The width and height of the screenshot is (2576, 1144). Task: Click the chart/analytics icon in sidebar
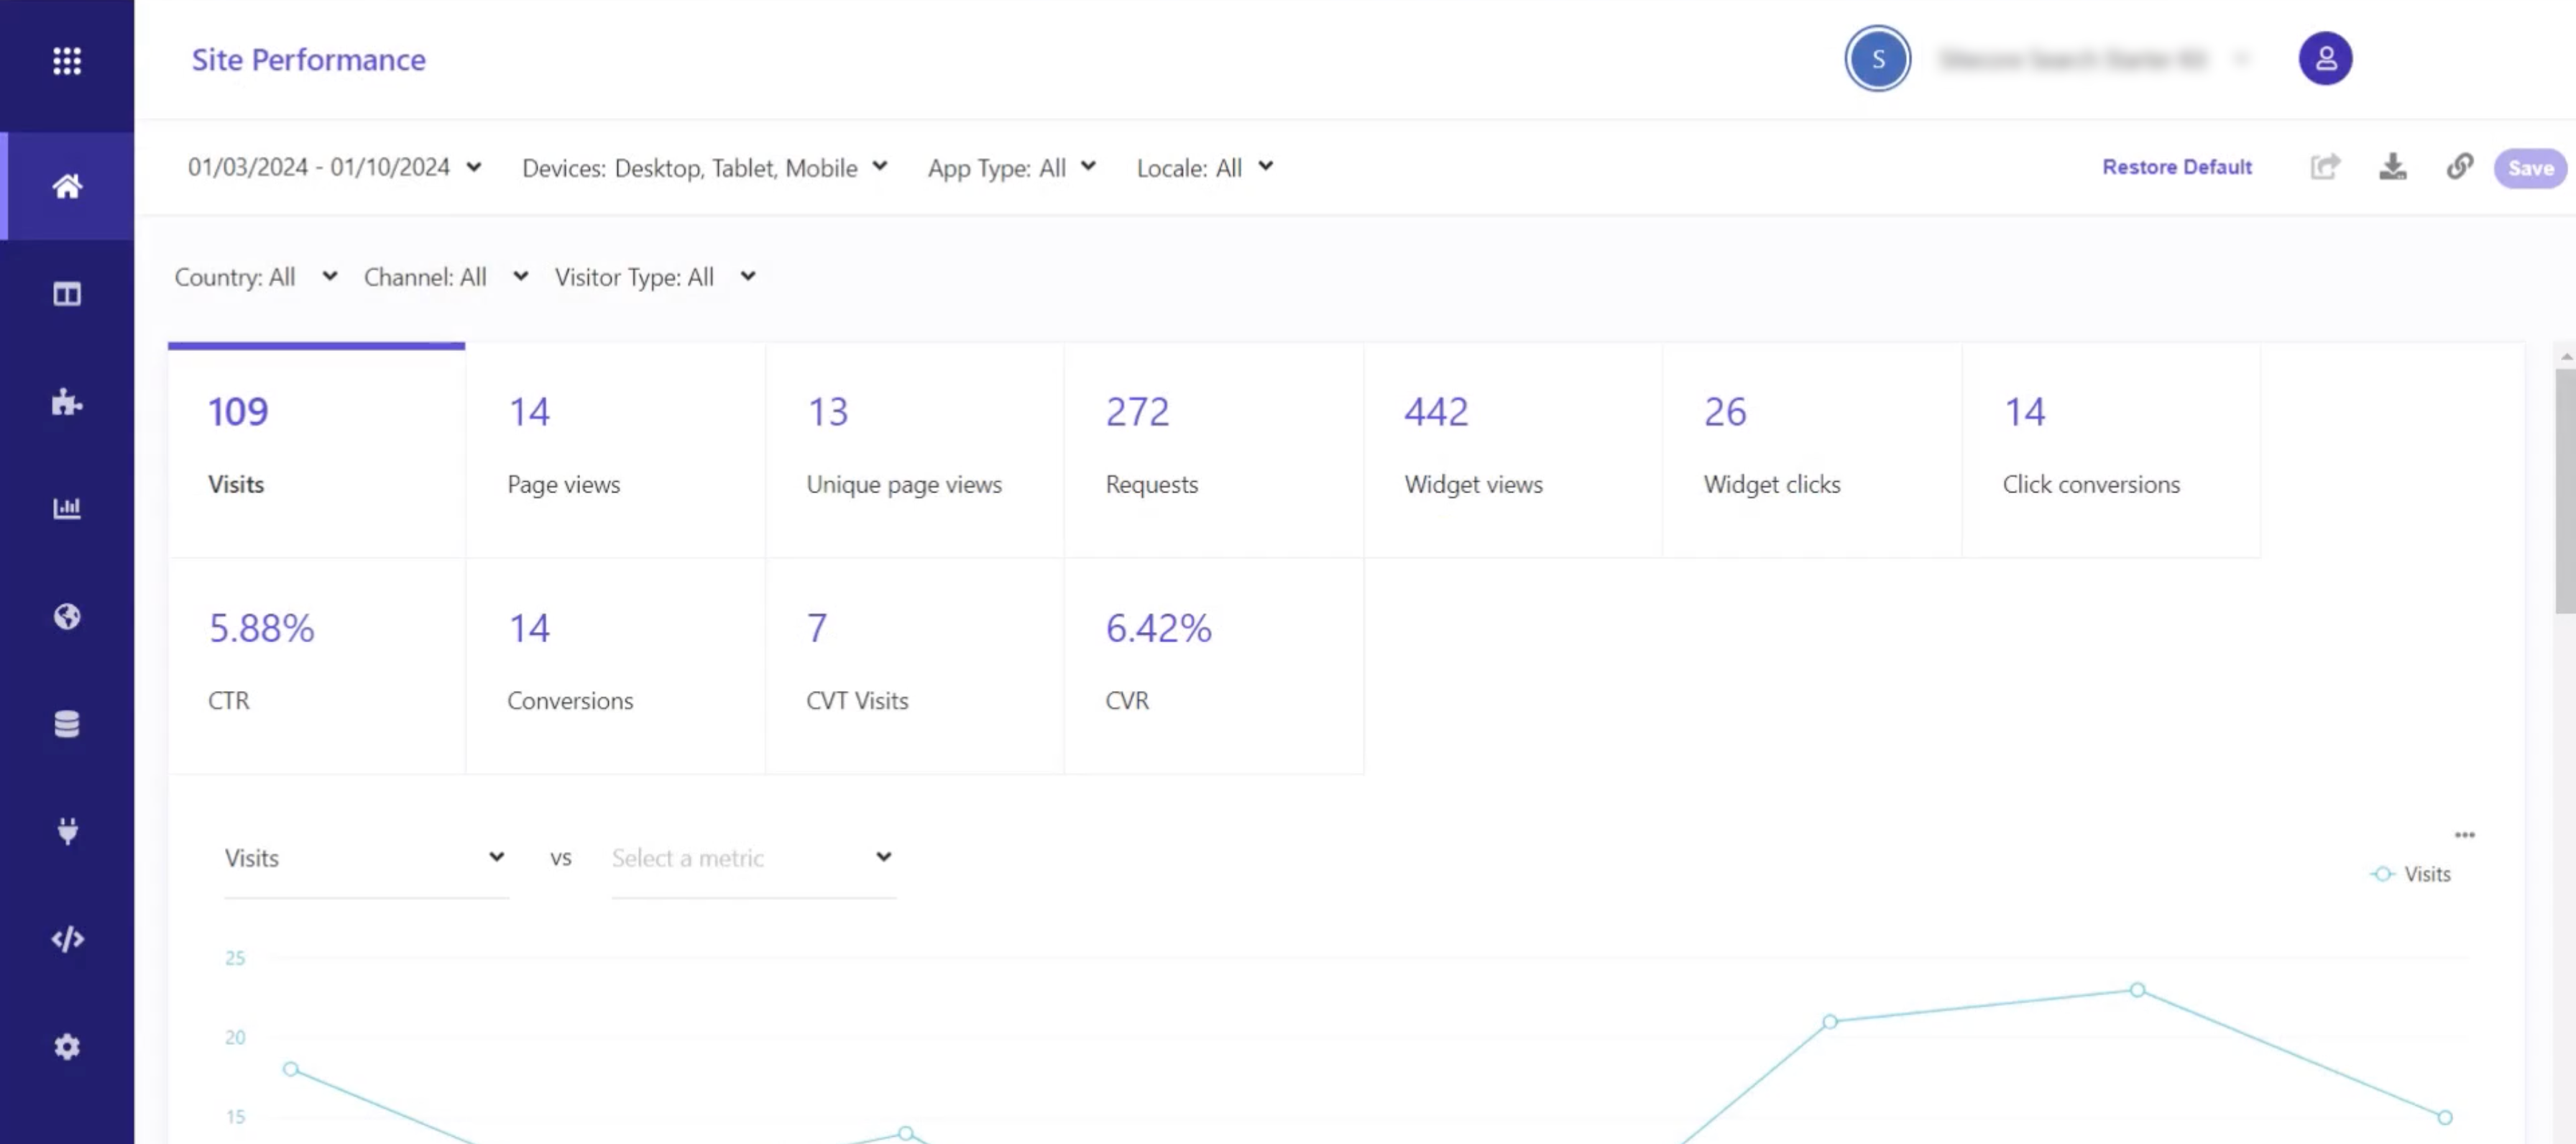point(65,508)
